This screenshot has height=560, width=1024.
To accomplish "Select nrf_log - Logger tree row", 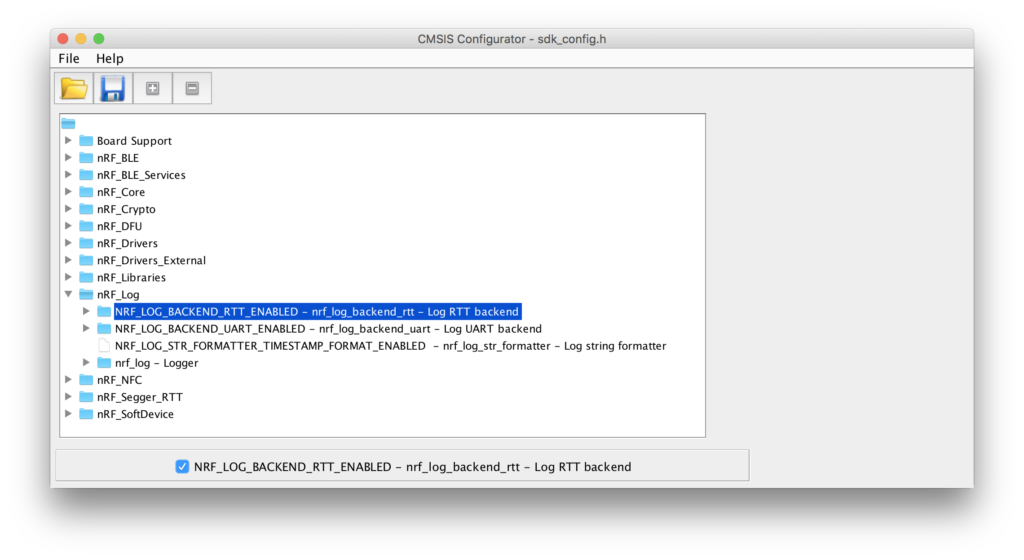I will coord(156,363).
